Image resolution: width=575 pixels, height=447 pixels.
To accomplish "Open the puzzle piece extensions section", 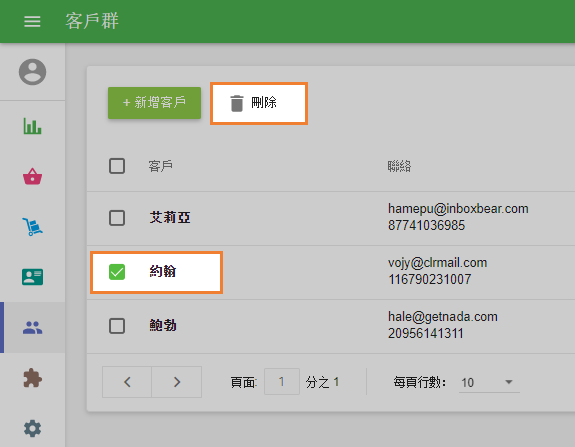I will point(33,378).
